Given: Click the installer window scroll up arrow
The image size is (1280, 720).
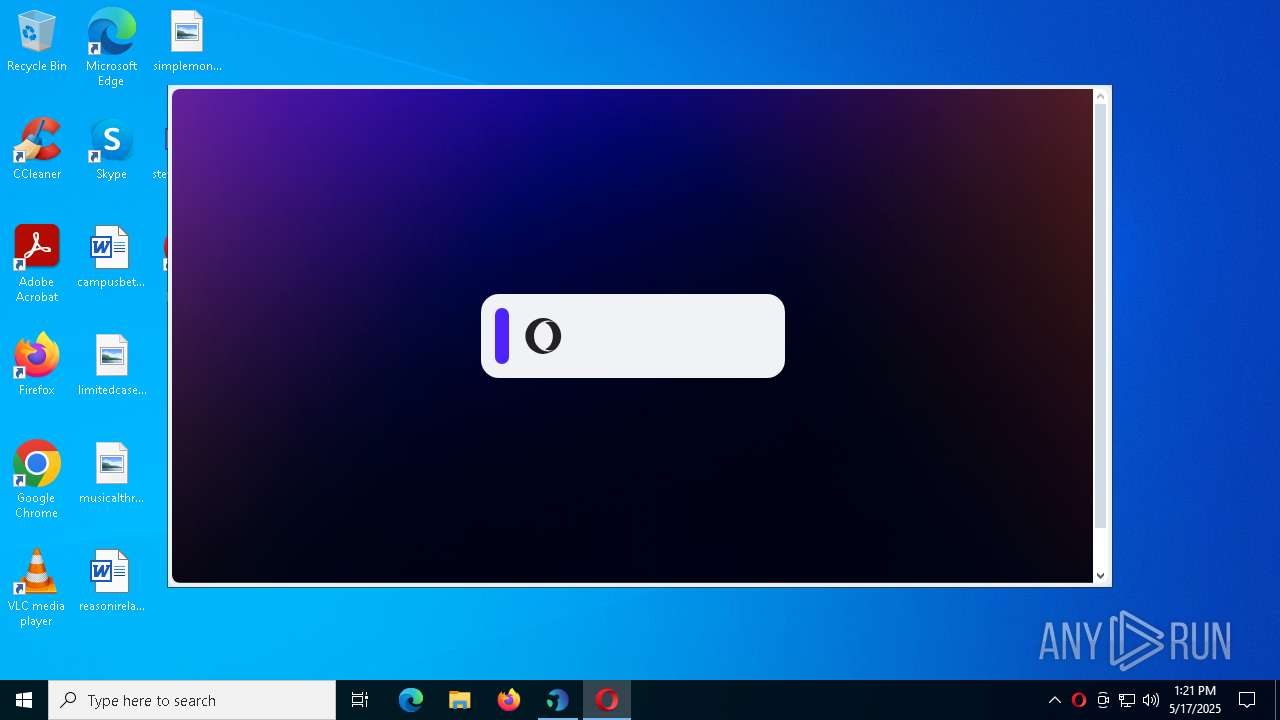Looking at the screenshot, I should 1100,96.
